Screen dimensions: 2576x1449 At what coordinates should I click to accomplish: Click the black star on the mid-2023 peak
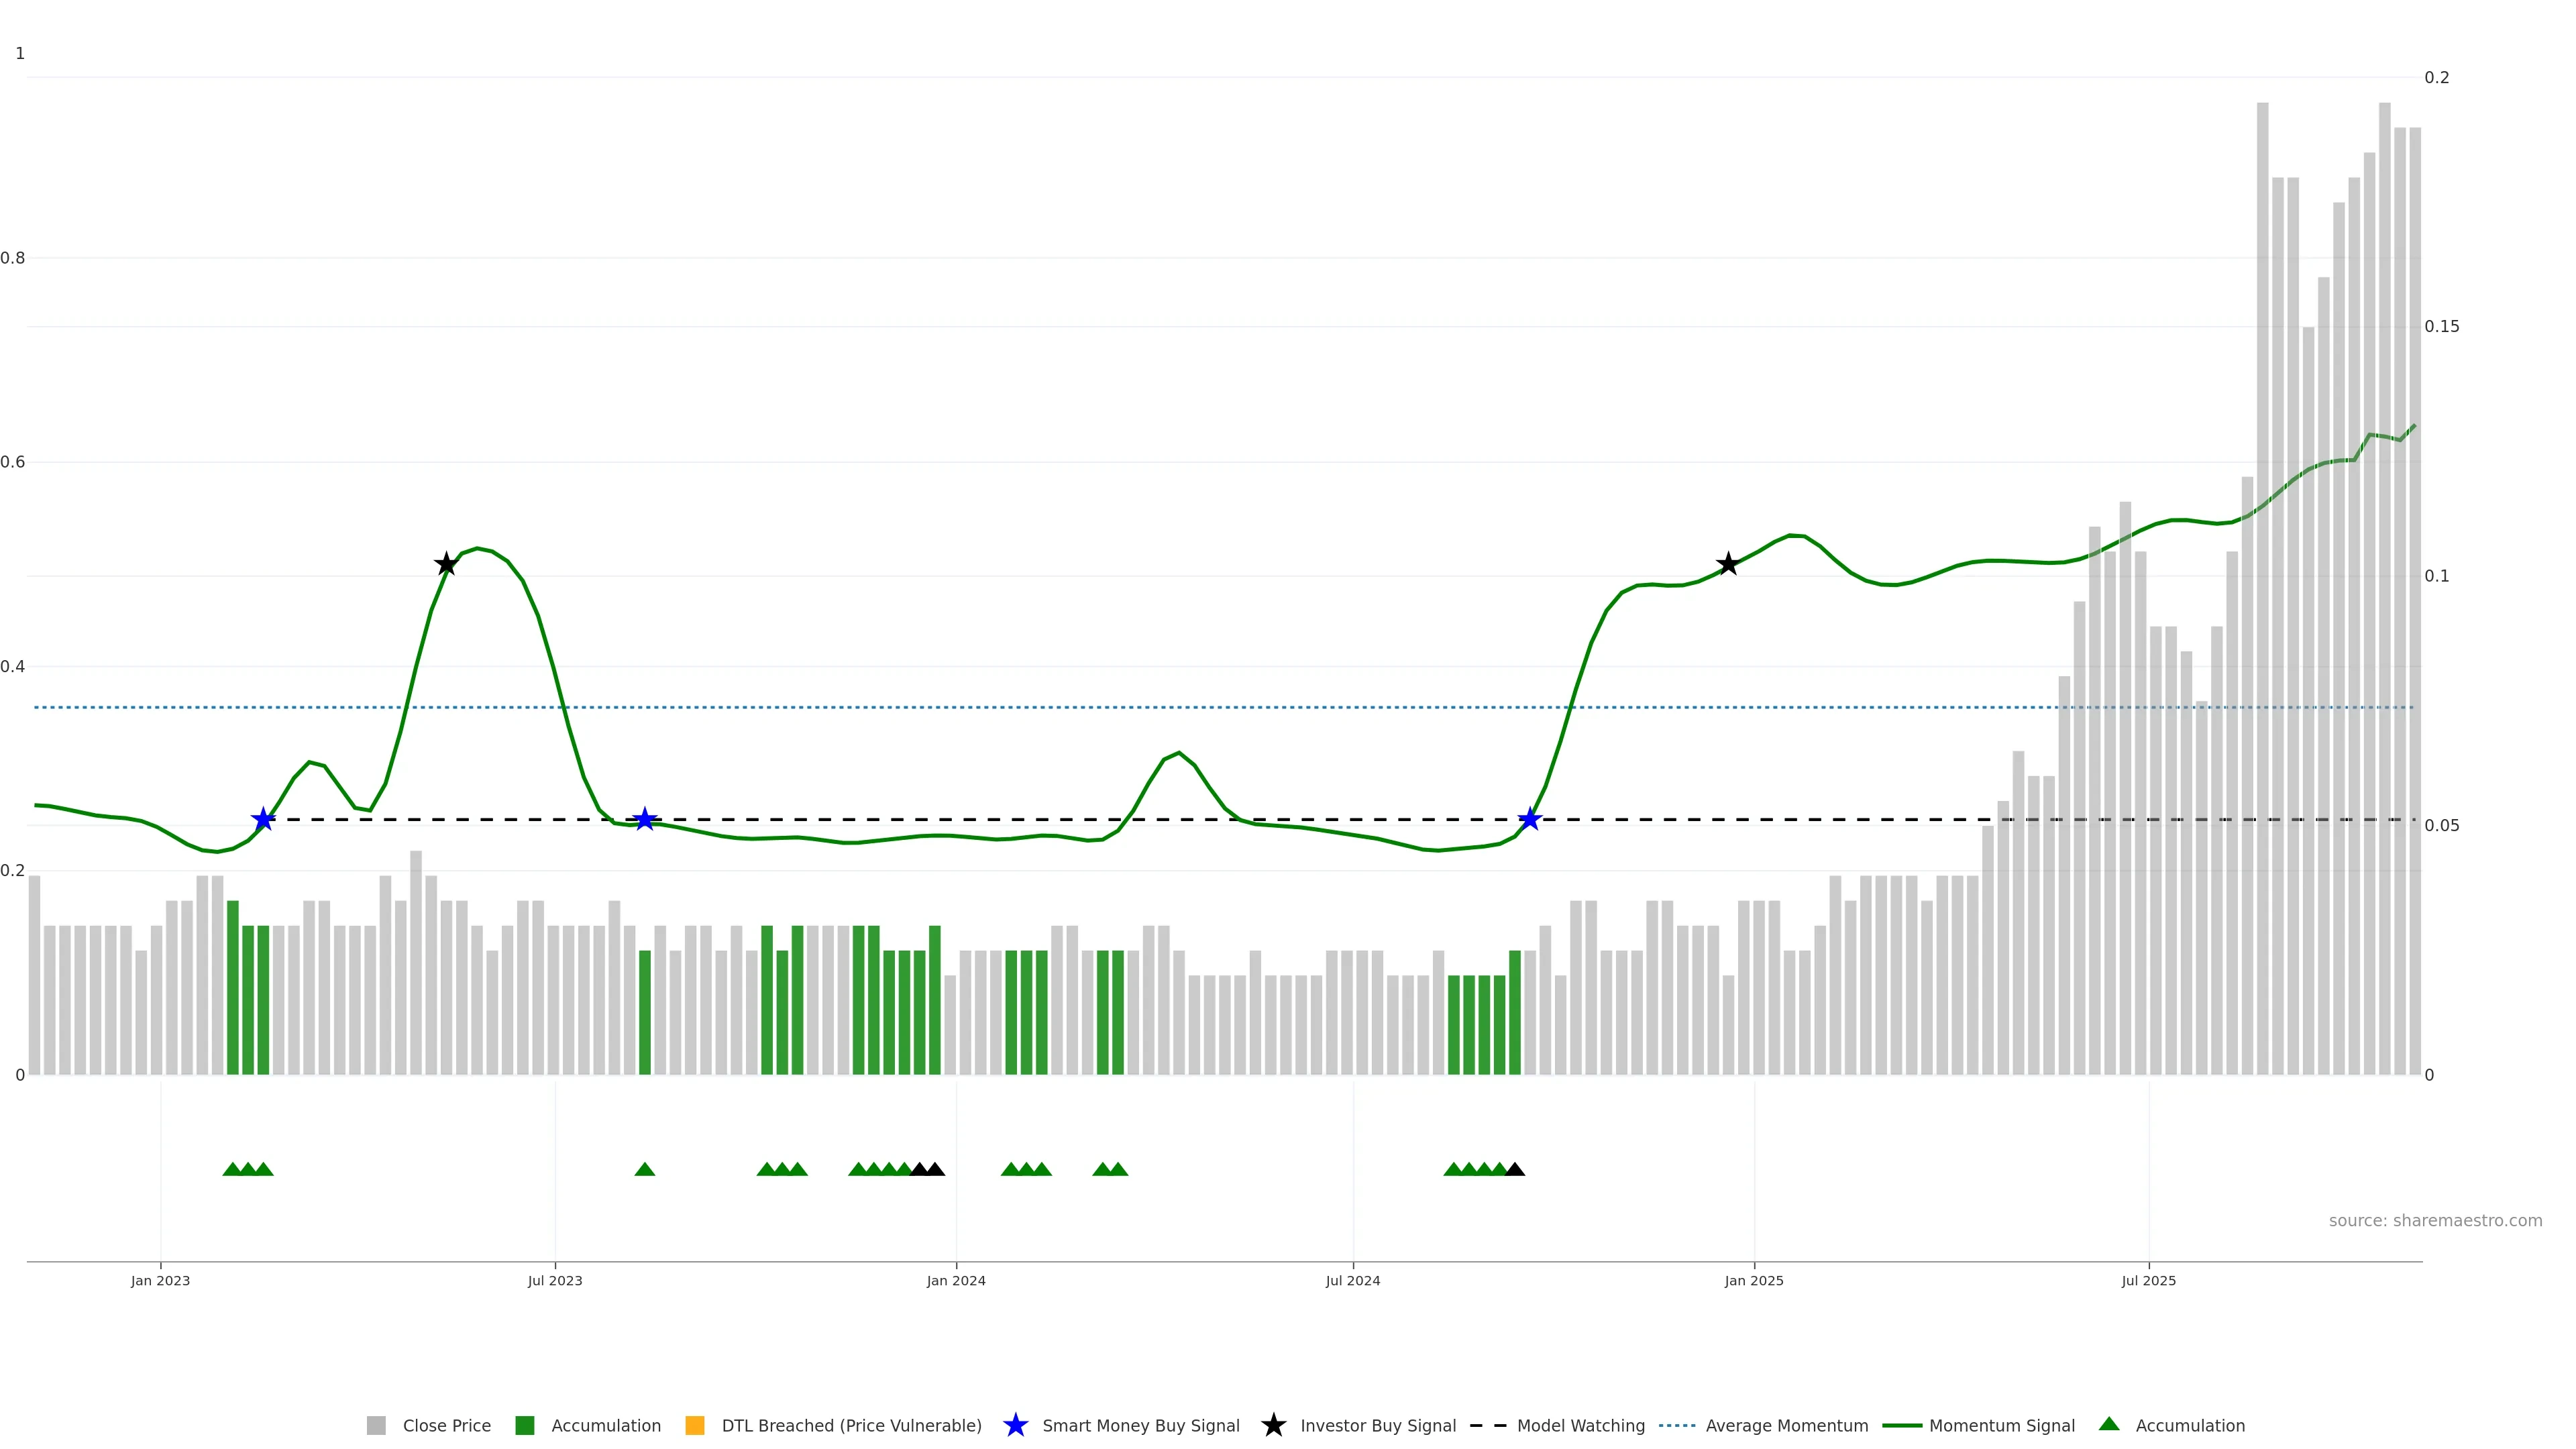tap(446, 564)
